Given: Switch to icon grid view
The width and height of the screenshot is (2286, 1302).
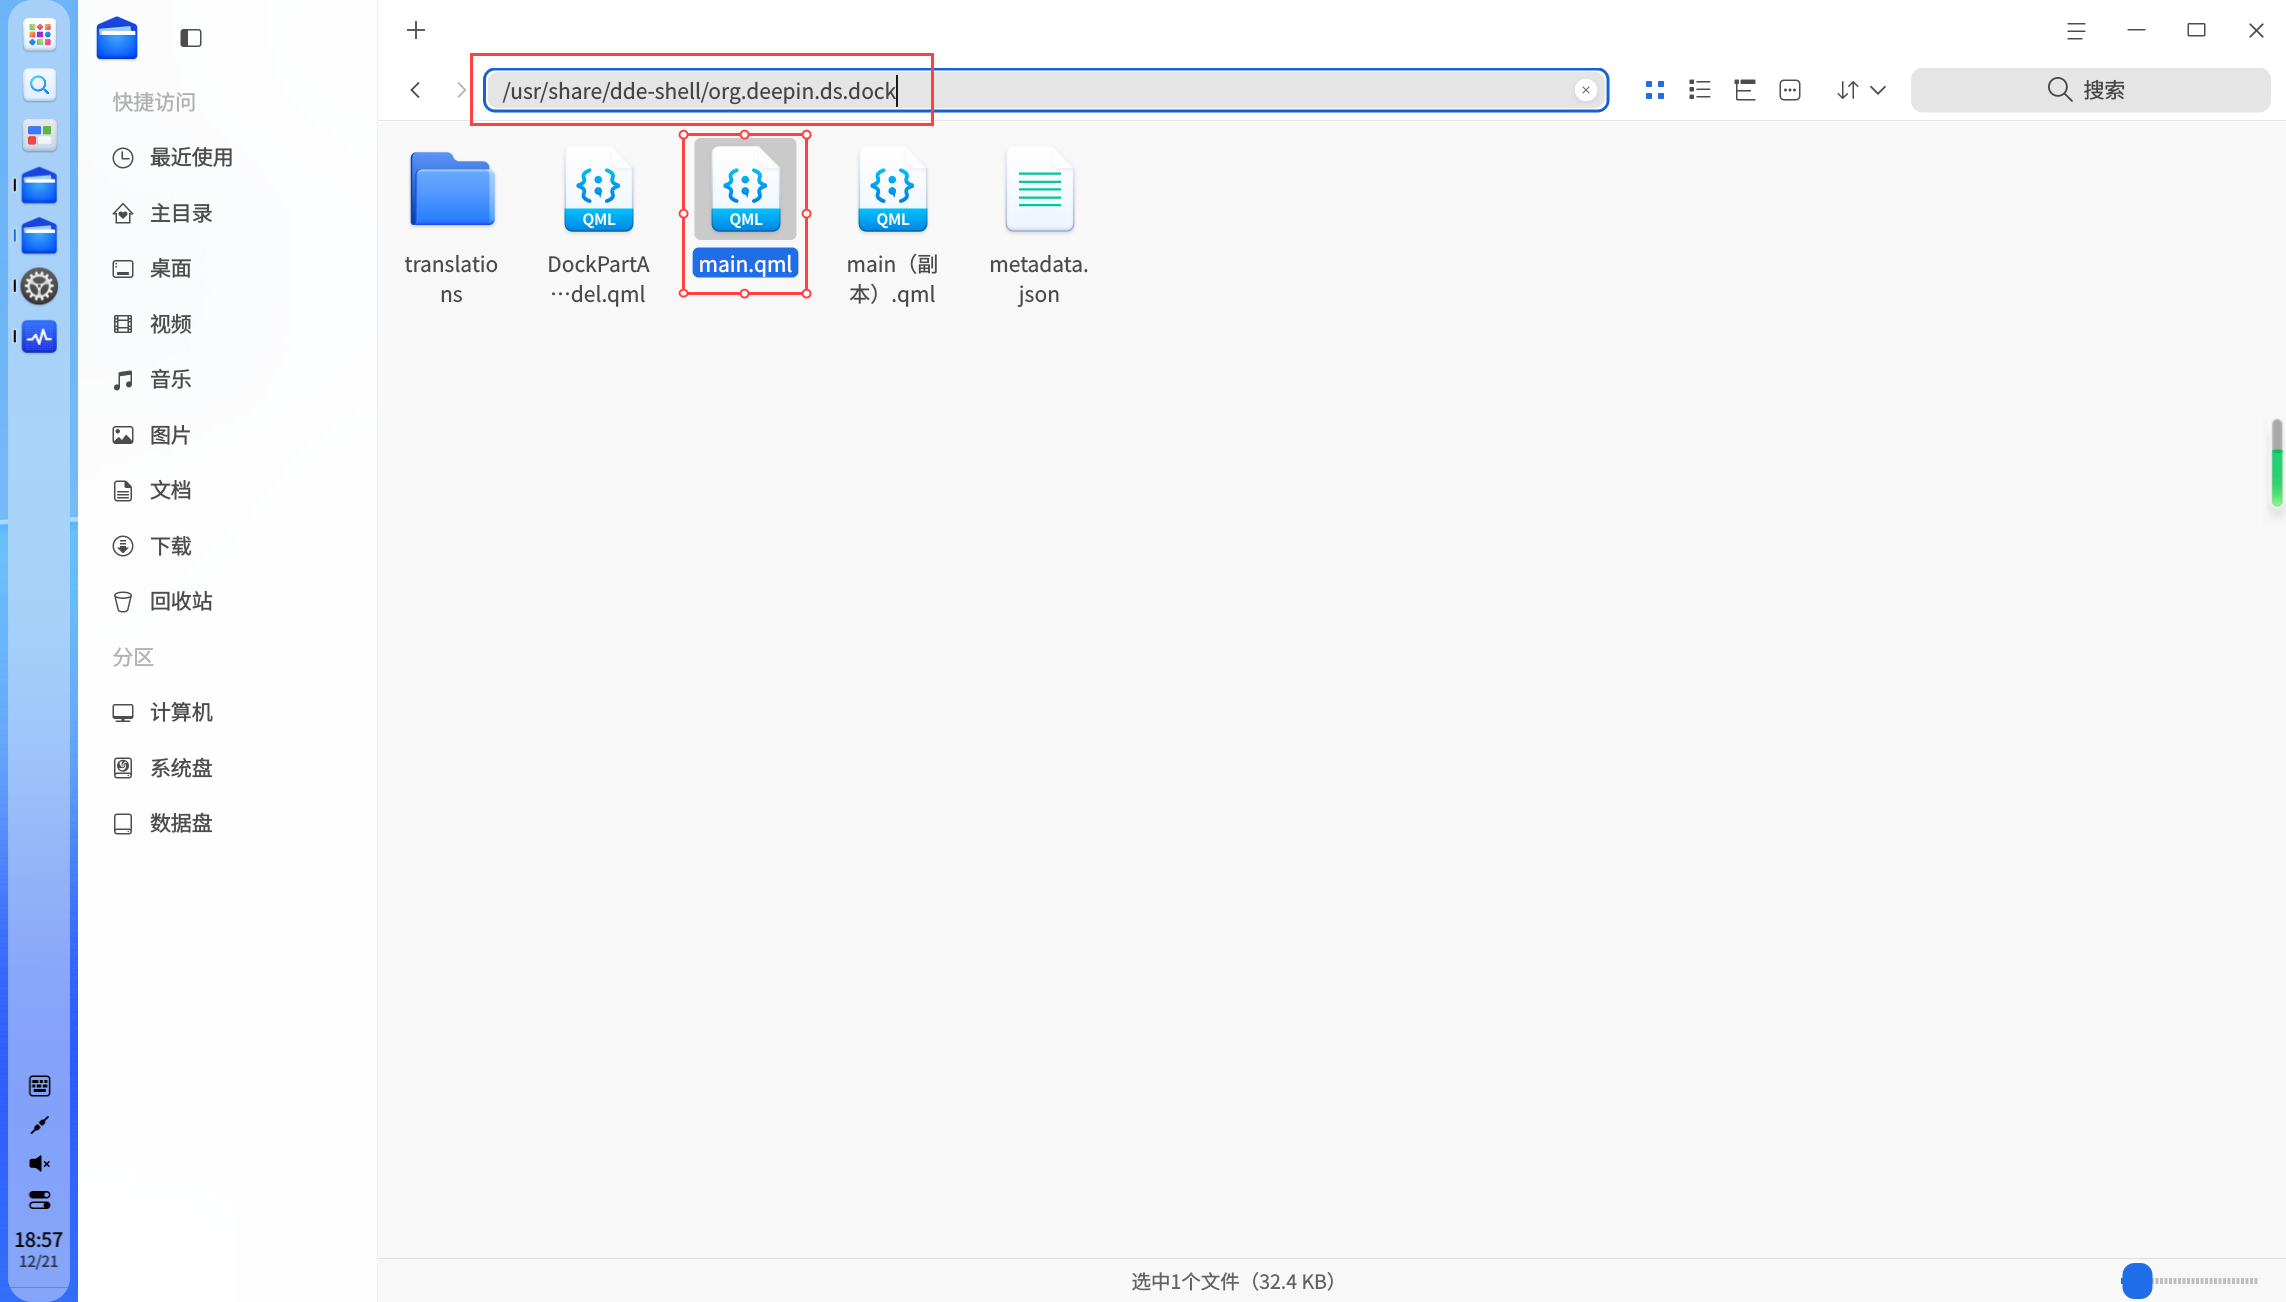Looking at the screenshot, I should (x=1655, y=90).
